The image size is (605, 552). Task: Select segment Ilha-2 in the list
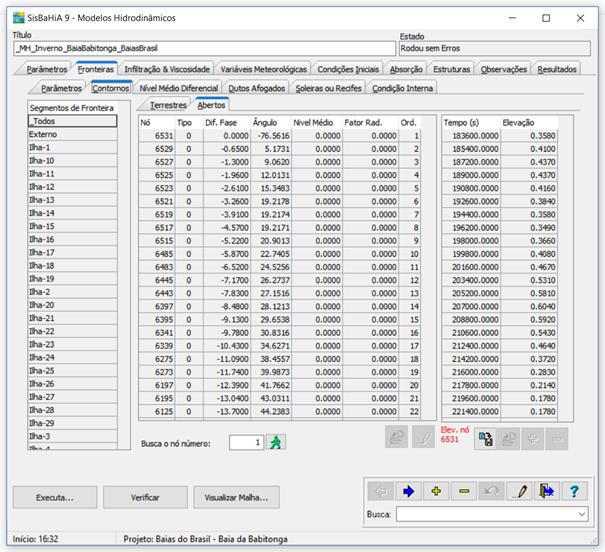[x=73, y=292]
